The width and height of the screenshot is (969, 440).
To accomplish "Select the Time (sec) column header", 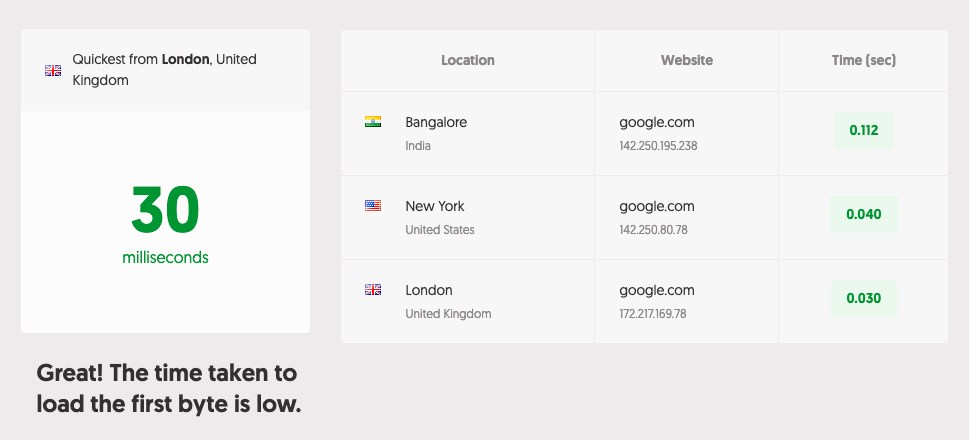I will [x=863, y=61].
